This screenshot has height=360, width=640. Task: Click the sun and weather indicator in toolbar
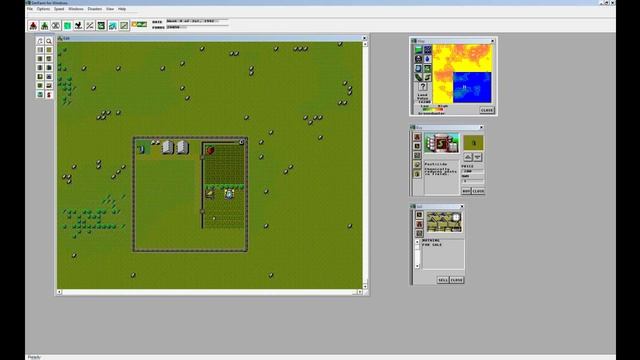pyautogui.click(x=139, y=24)
